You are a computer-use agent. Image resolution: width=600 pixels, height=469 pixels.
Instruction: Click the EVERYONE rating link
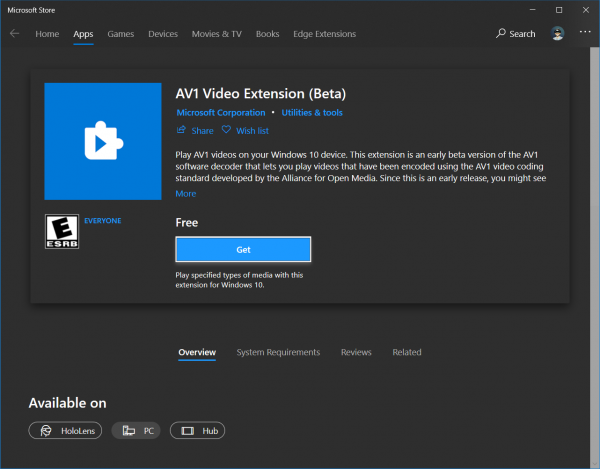click(103, 221)
